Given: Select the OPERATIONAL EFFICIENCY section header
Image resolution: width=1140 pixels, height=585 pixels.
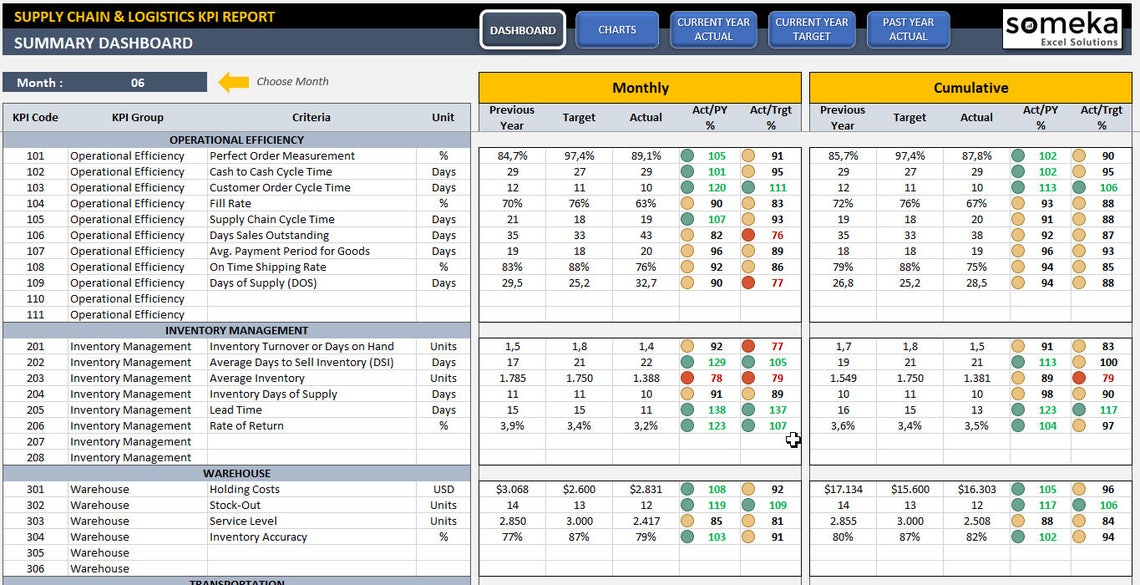Looking at the screenshot, I should click(x=236, y=140).
